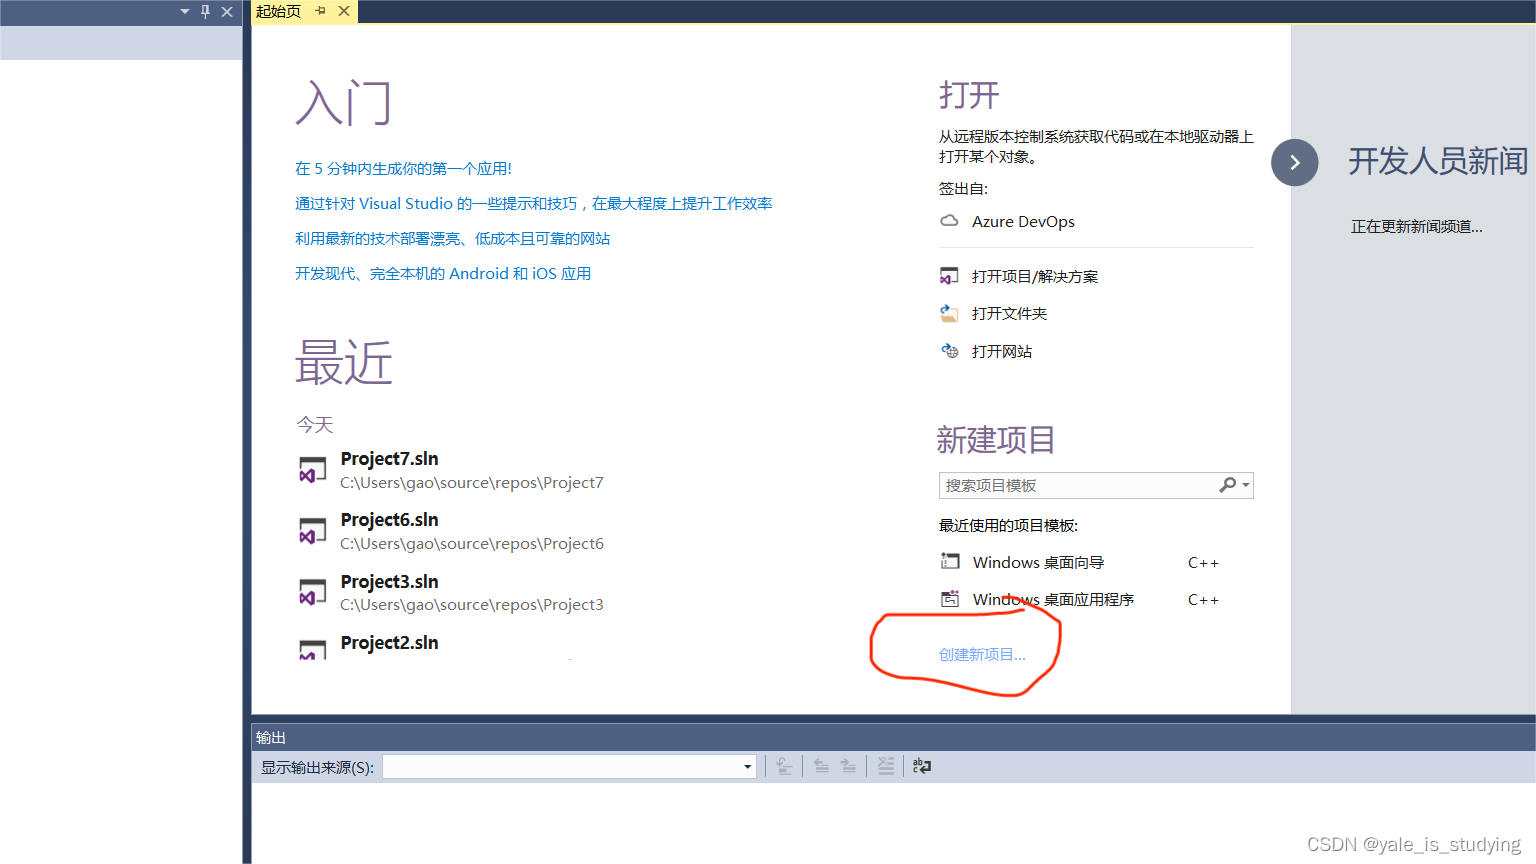Click 打开文件夹
The width and height of the screenshot is (1536, 864).
(1009, 313)
